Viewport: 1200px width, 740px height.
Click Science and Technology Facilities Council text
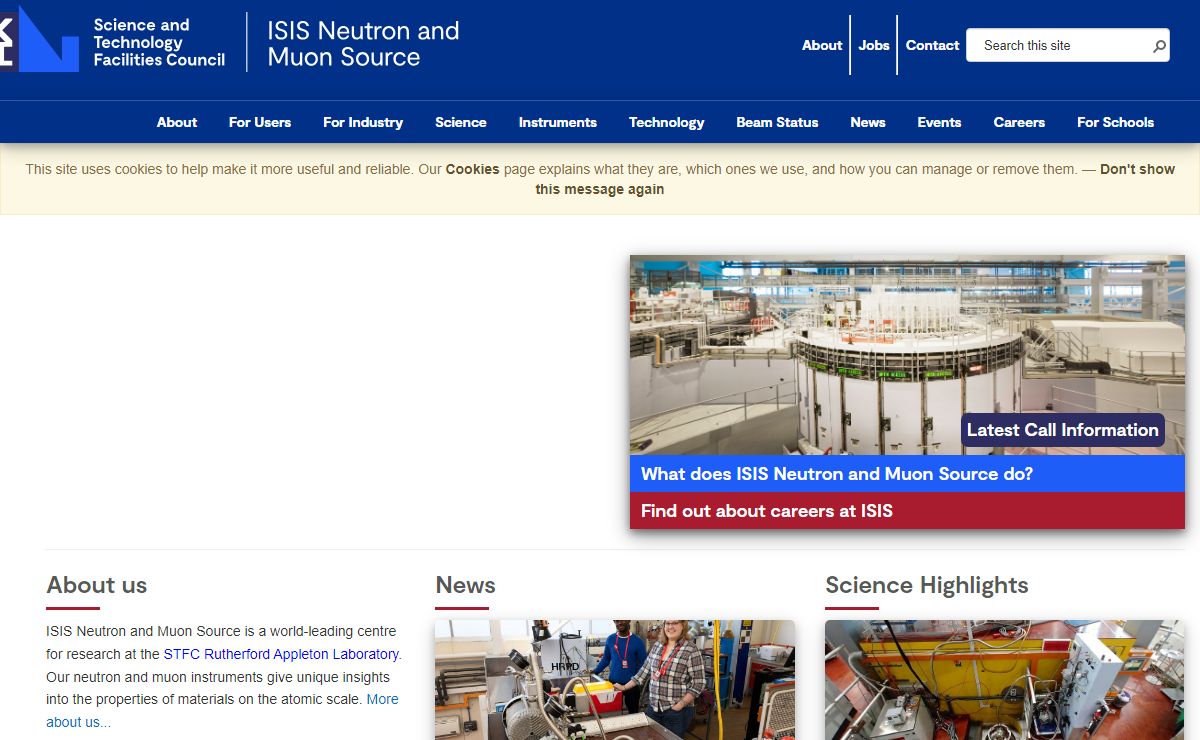(159, 43)
